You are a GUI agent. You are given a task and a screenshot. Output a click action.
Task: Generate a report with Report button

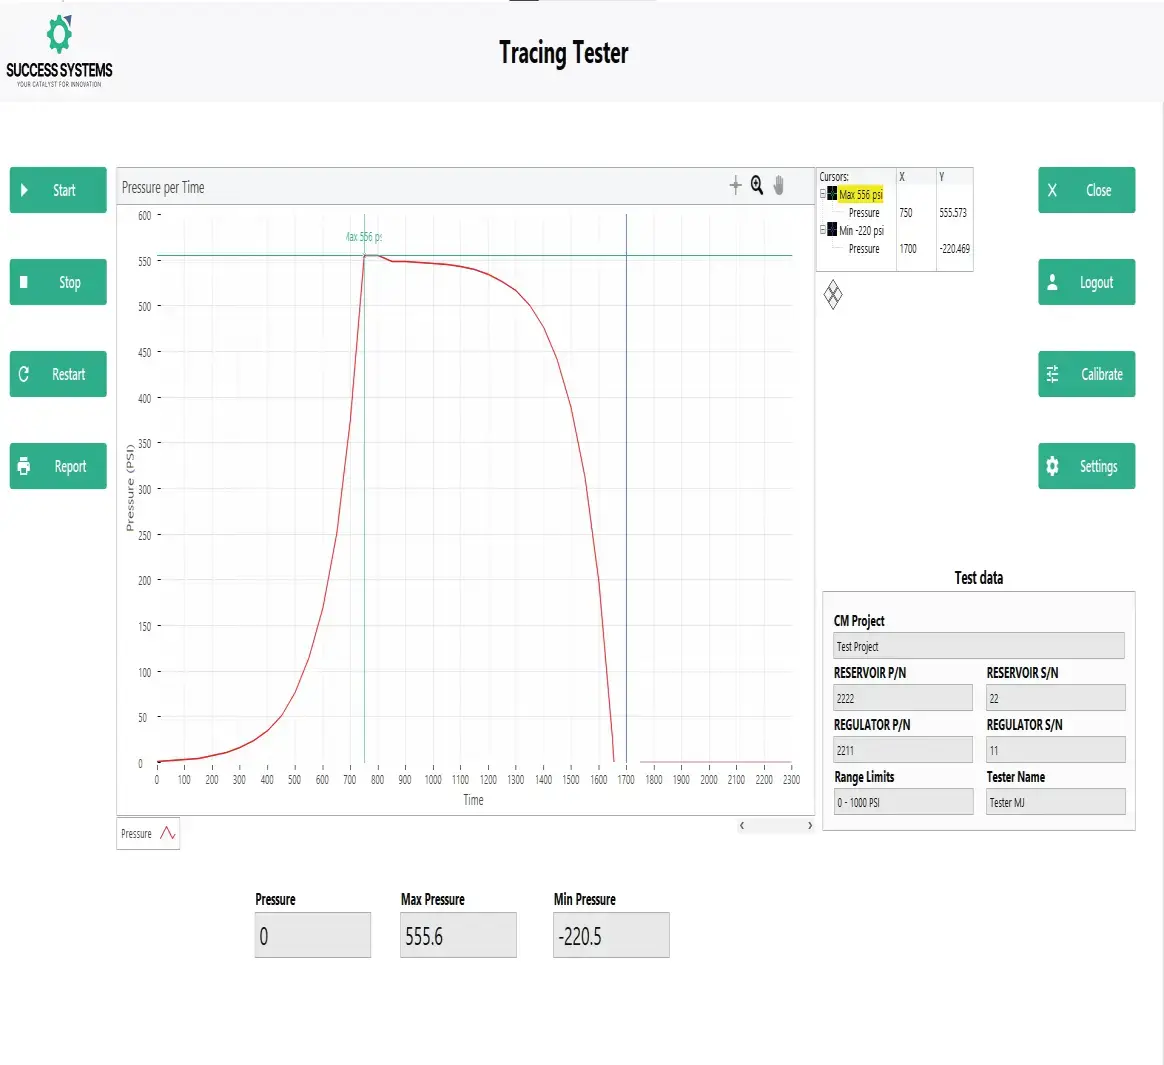58,466
